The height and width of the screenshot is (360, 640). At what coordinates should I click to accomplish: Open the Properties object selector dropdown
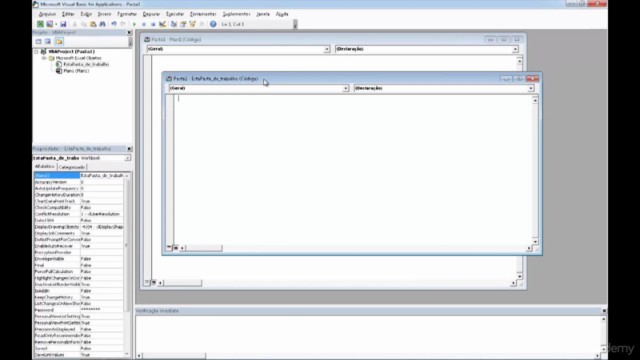(x=127, y=158)
